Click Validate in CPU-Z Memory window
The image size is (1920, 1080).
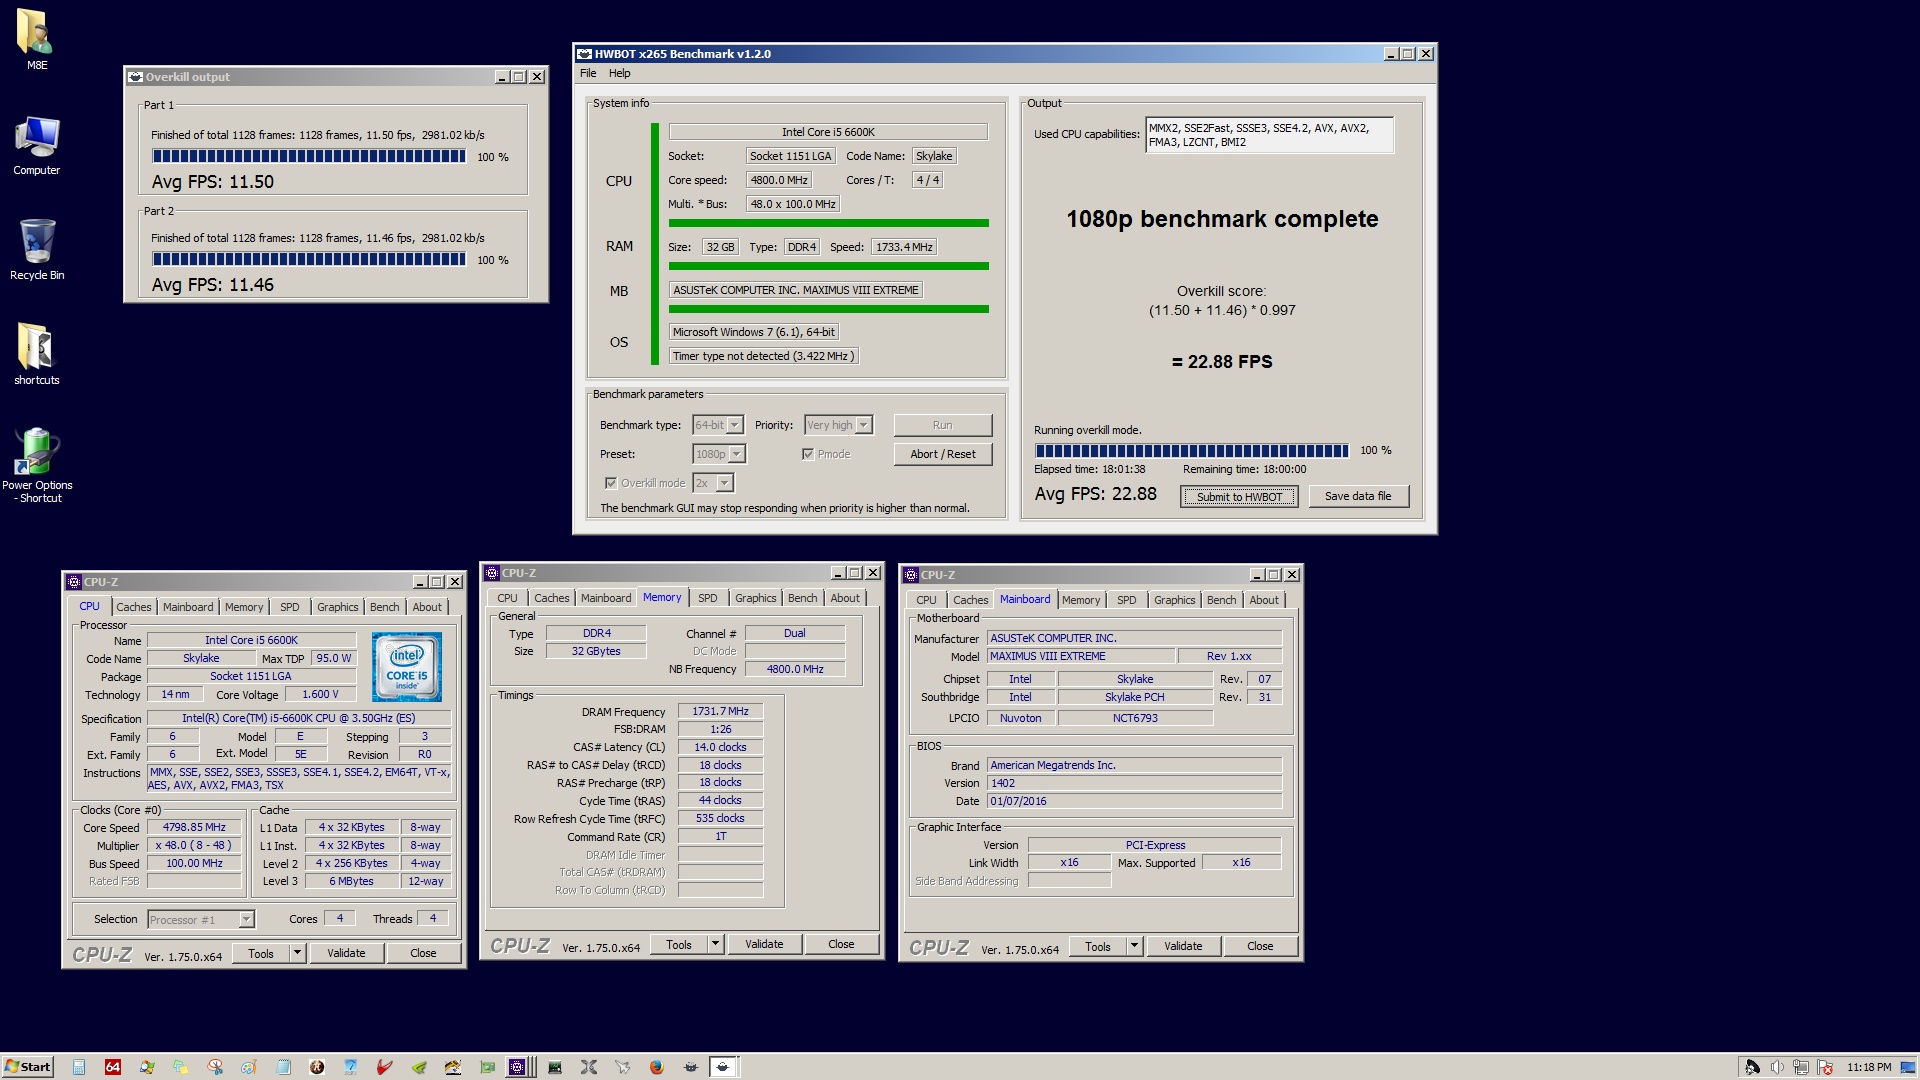pyautogui.click(x=764, y=945)
